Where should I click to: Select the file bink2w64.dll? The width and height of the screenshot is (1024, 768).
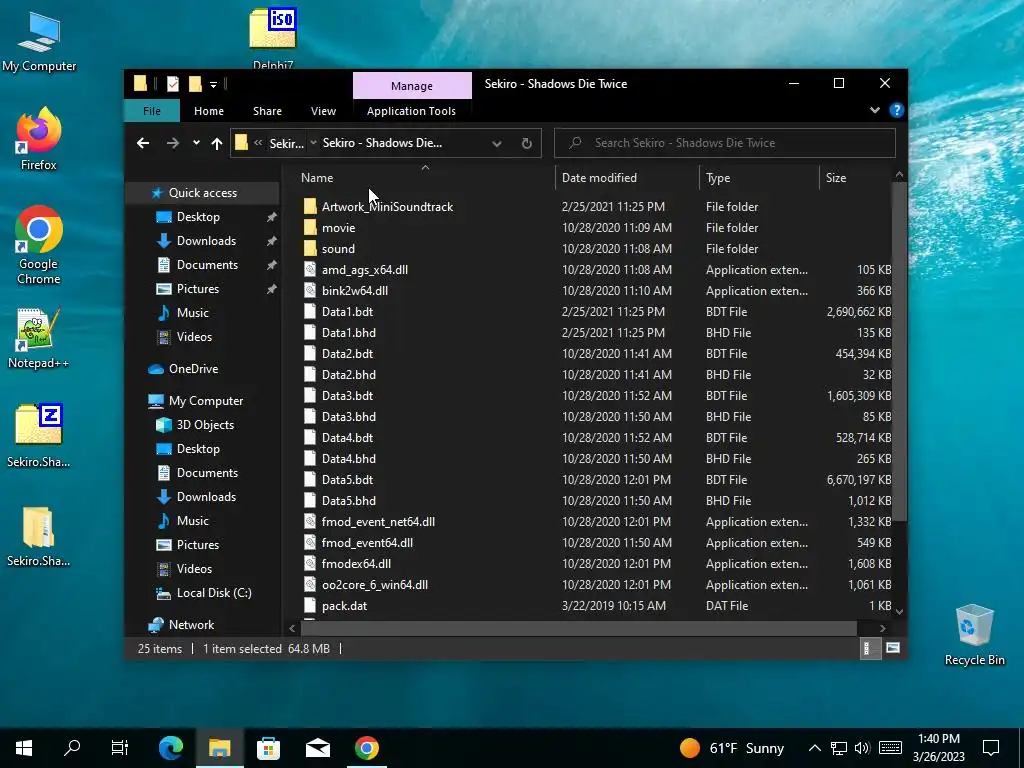click(355, 291)
